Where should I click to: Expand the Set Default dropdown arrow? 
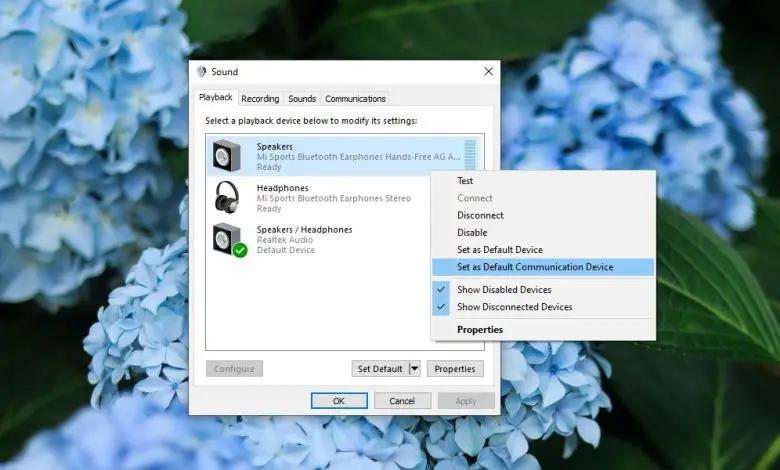coord(414,369)
